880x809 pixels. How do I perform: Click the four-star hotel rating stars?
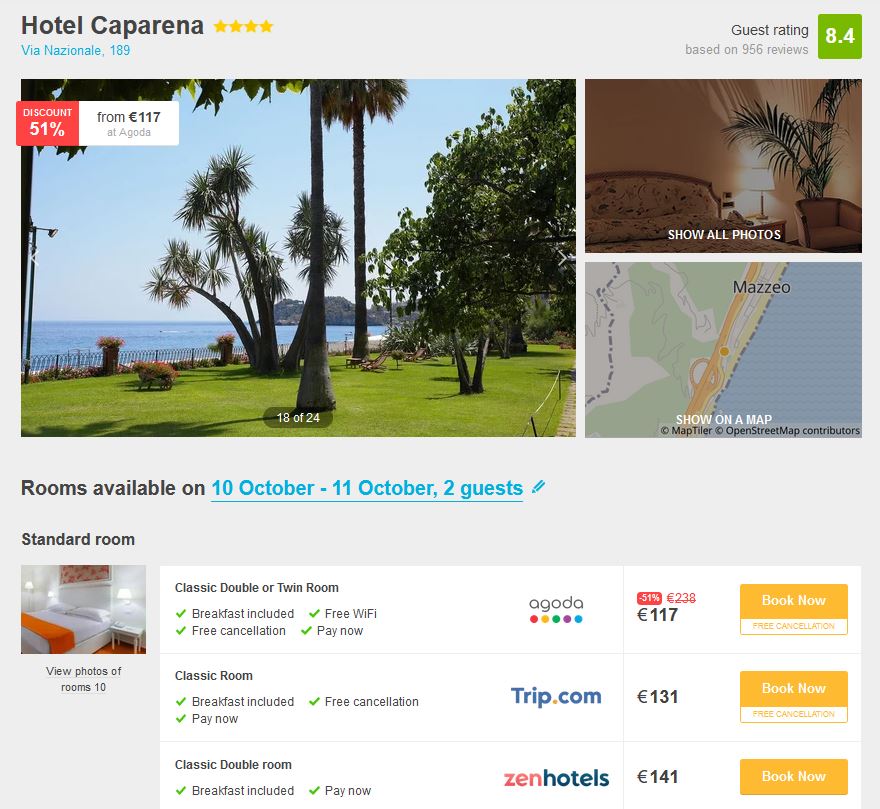point(244,26)
